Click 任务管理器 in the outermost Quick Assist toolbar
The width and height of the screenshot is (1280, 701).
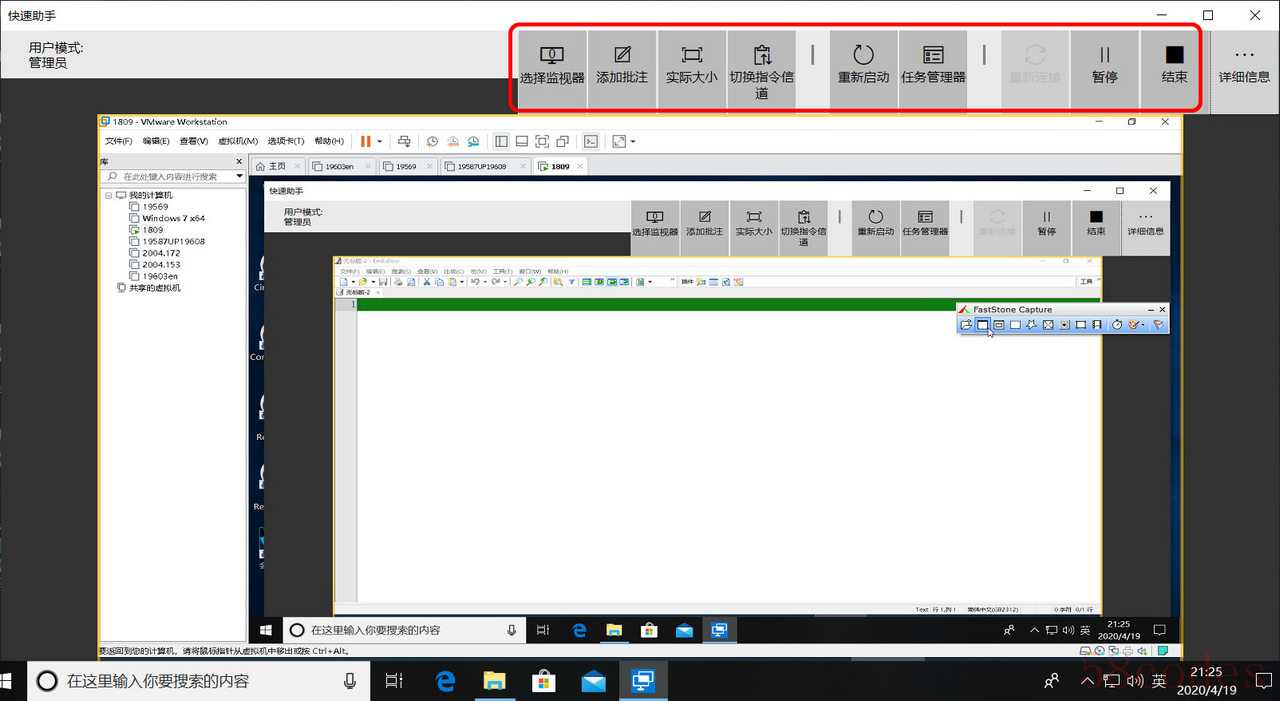933,65
